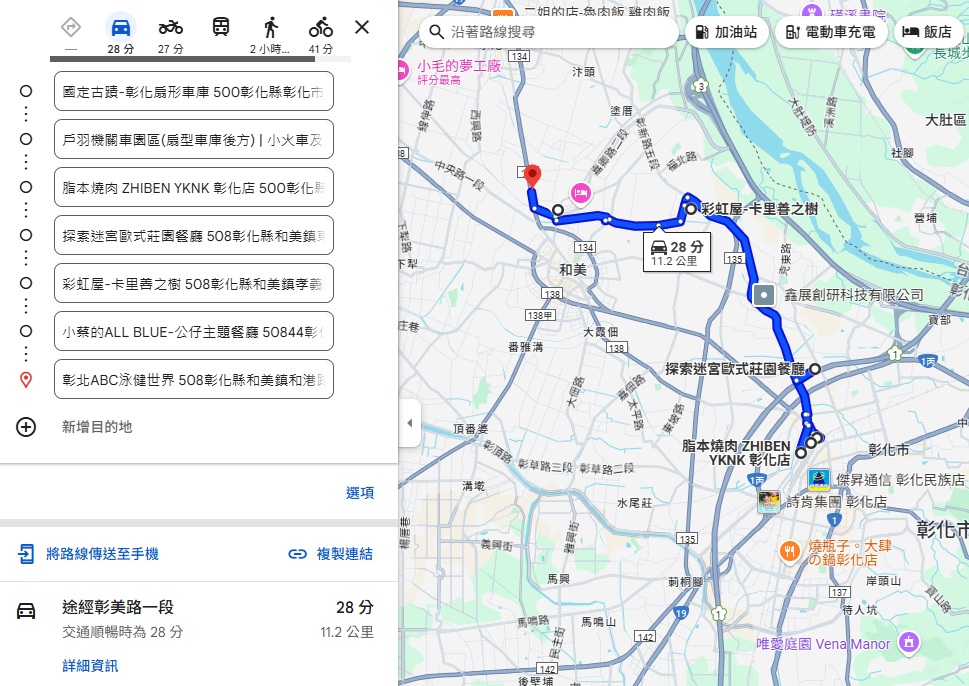Click the 燒瓶子。大肆の鍋彰化店 restaurant marker
The image size is (969, 686).
pyautogui.click(x=789, y=551)
